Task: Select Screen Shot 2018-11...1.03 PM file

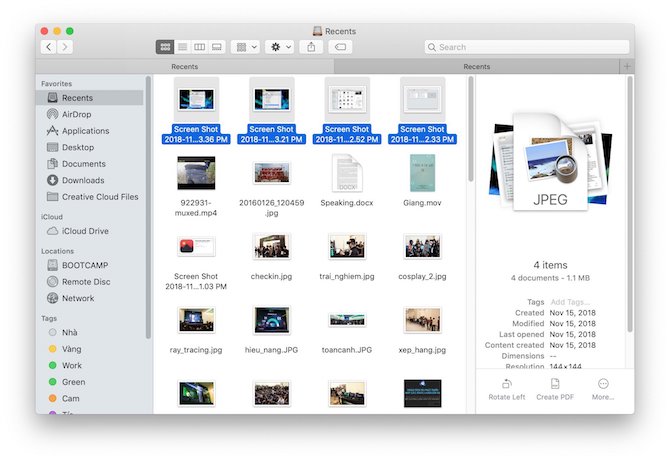Action: 196,262
